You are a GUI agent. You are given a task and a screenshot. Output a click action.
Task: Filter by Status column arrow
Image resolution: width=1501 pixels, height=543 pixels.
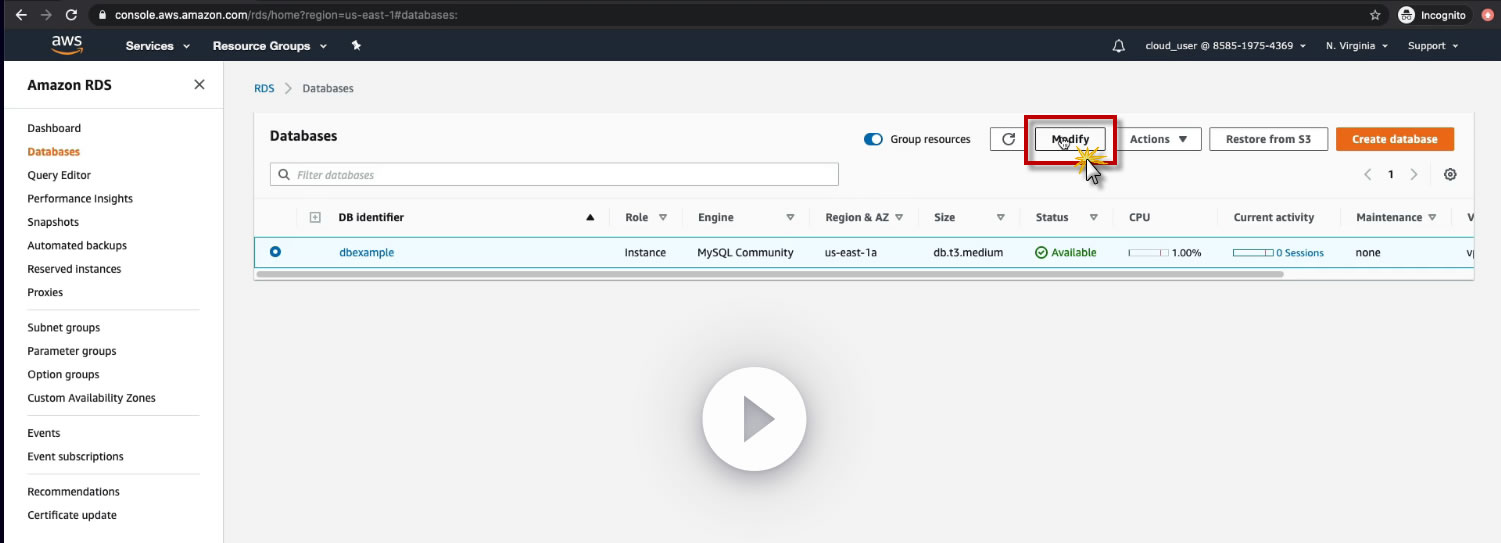[1093, 217]
